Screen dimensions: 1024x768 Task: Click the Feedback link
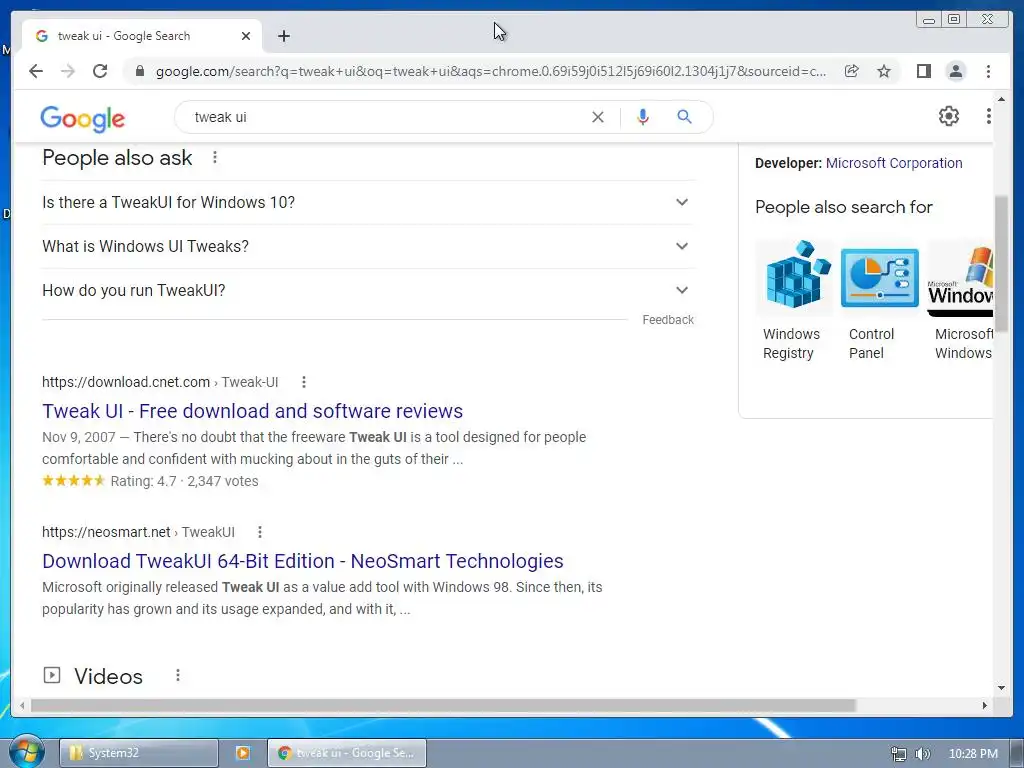(667, 319)
